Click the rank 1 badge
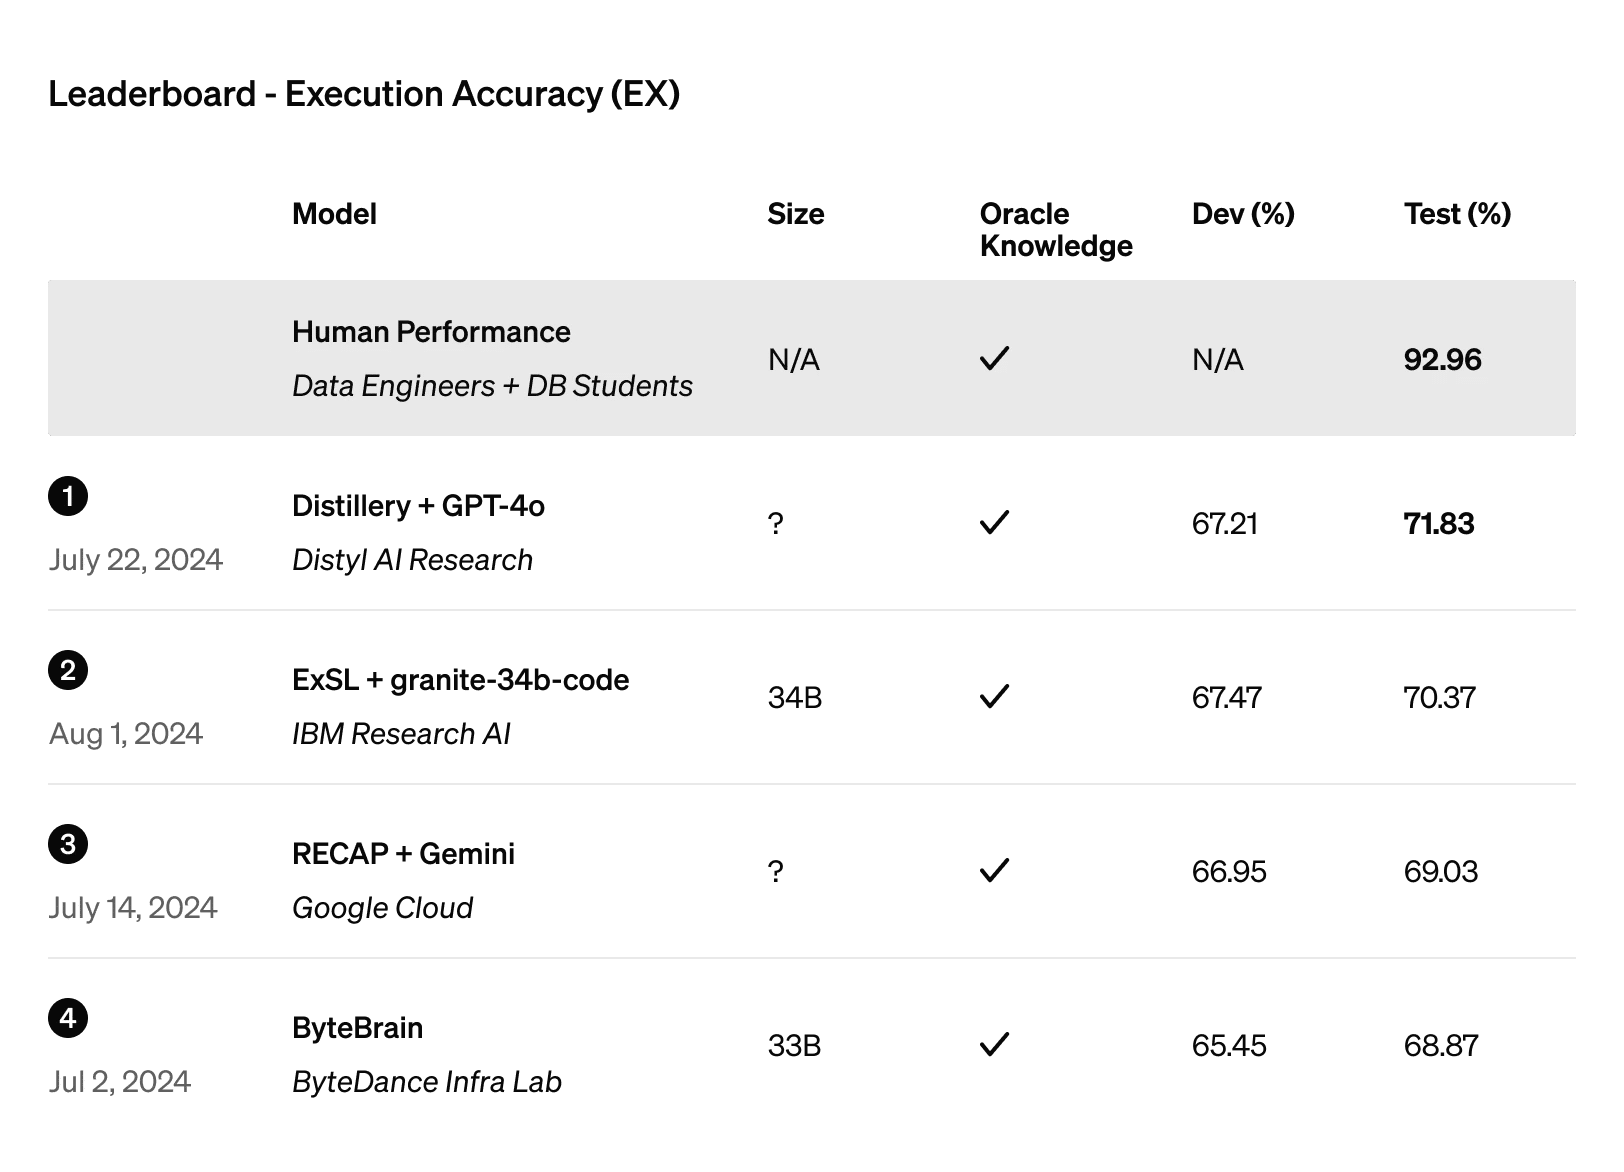The width and height of the screenshot is (1624, 1172). [x=68, y=497]
